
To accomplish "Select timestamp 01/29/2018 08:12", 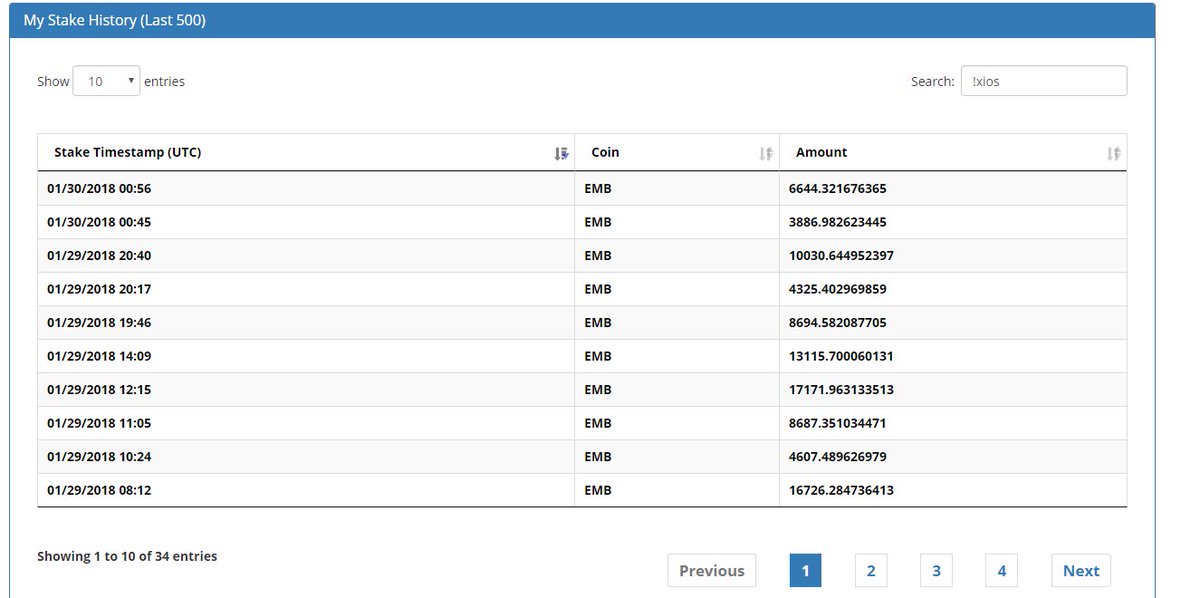I will click(99, 490).
